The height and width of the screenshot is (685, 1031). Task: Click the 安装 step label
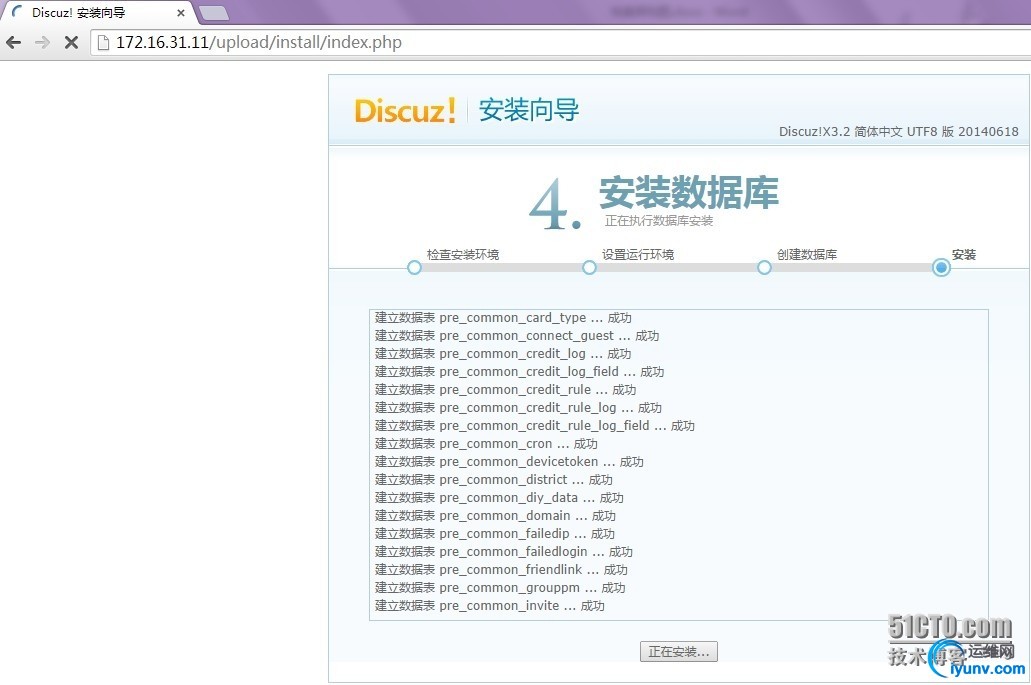pos(964,254)
